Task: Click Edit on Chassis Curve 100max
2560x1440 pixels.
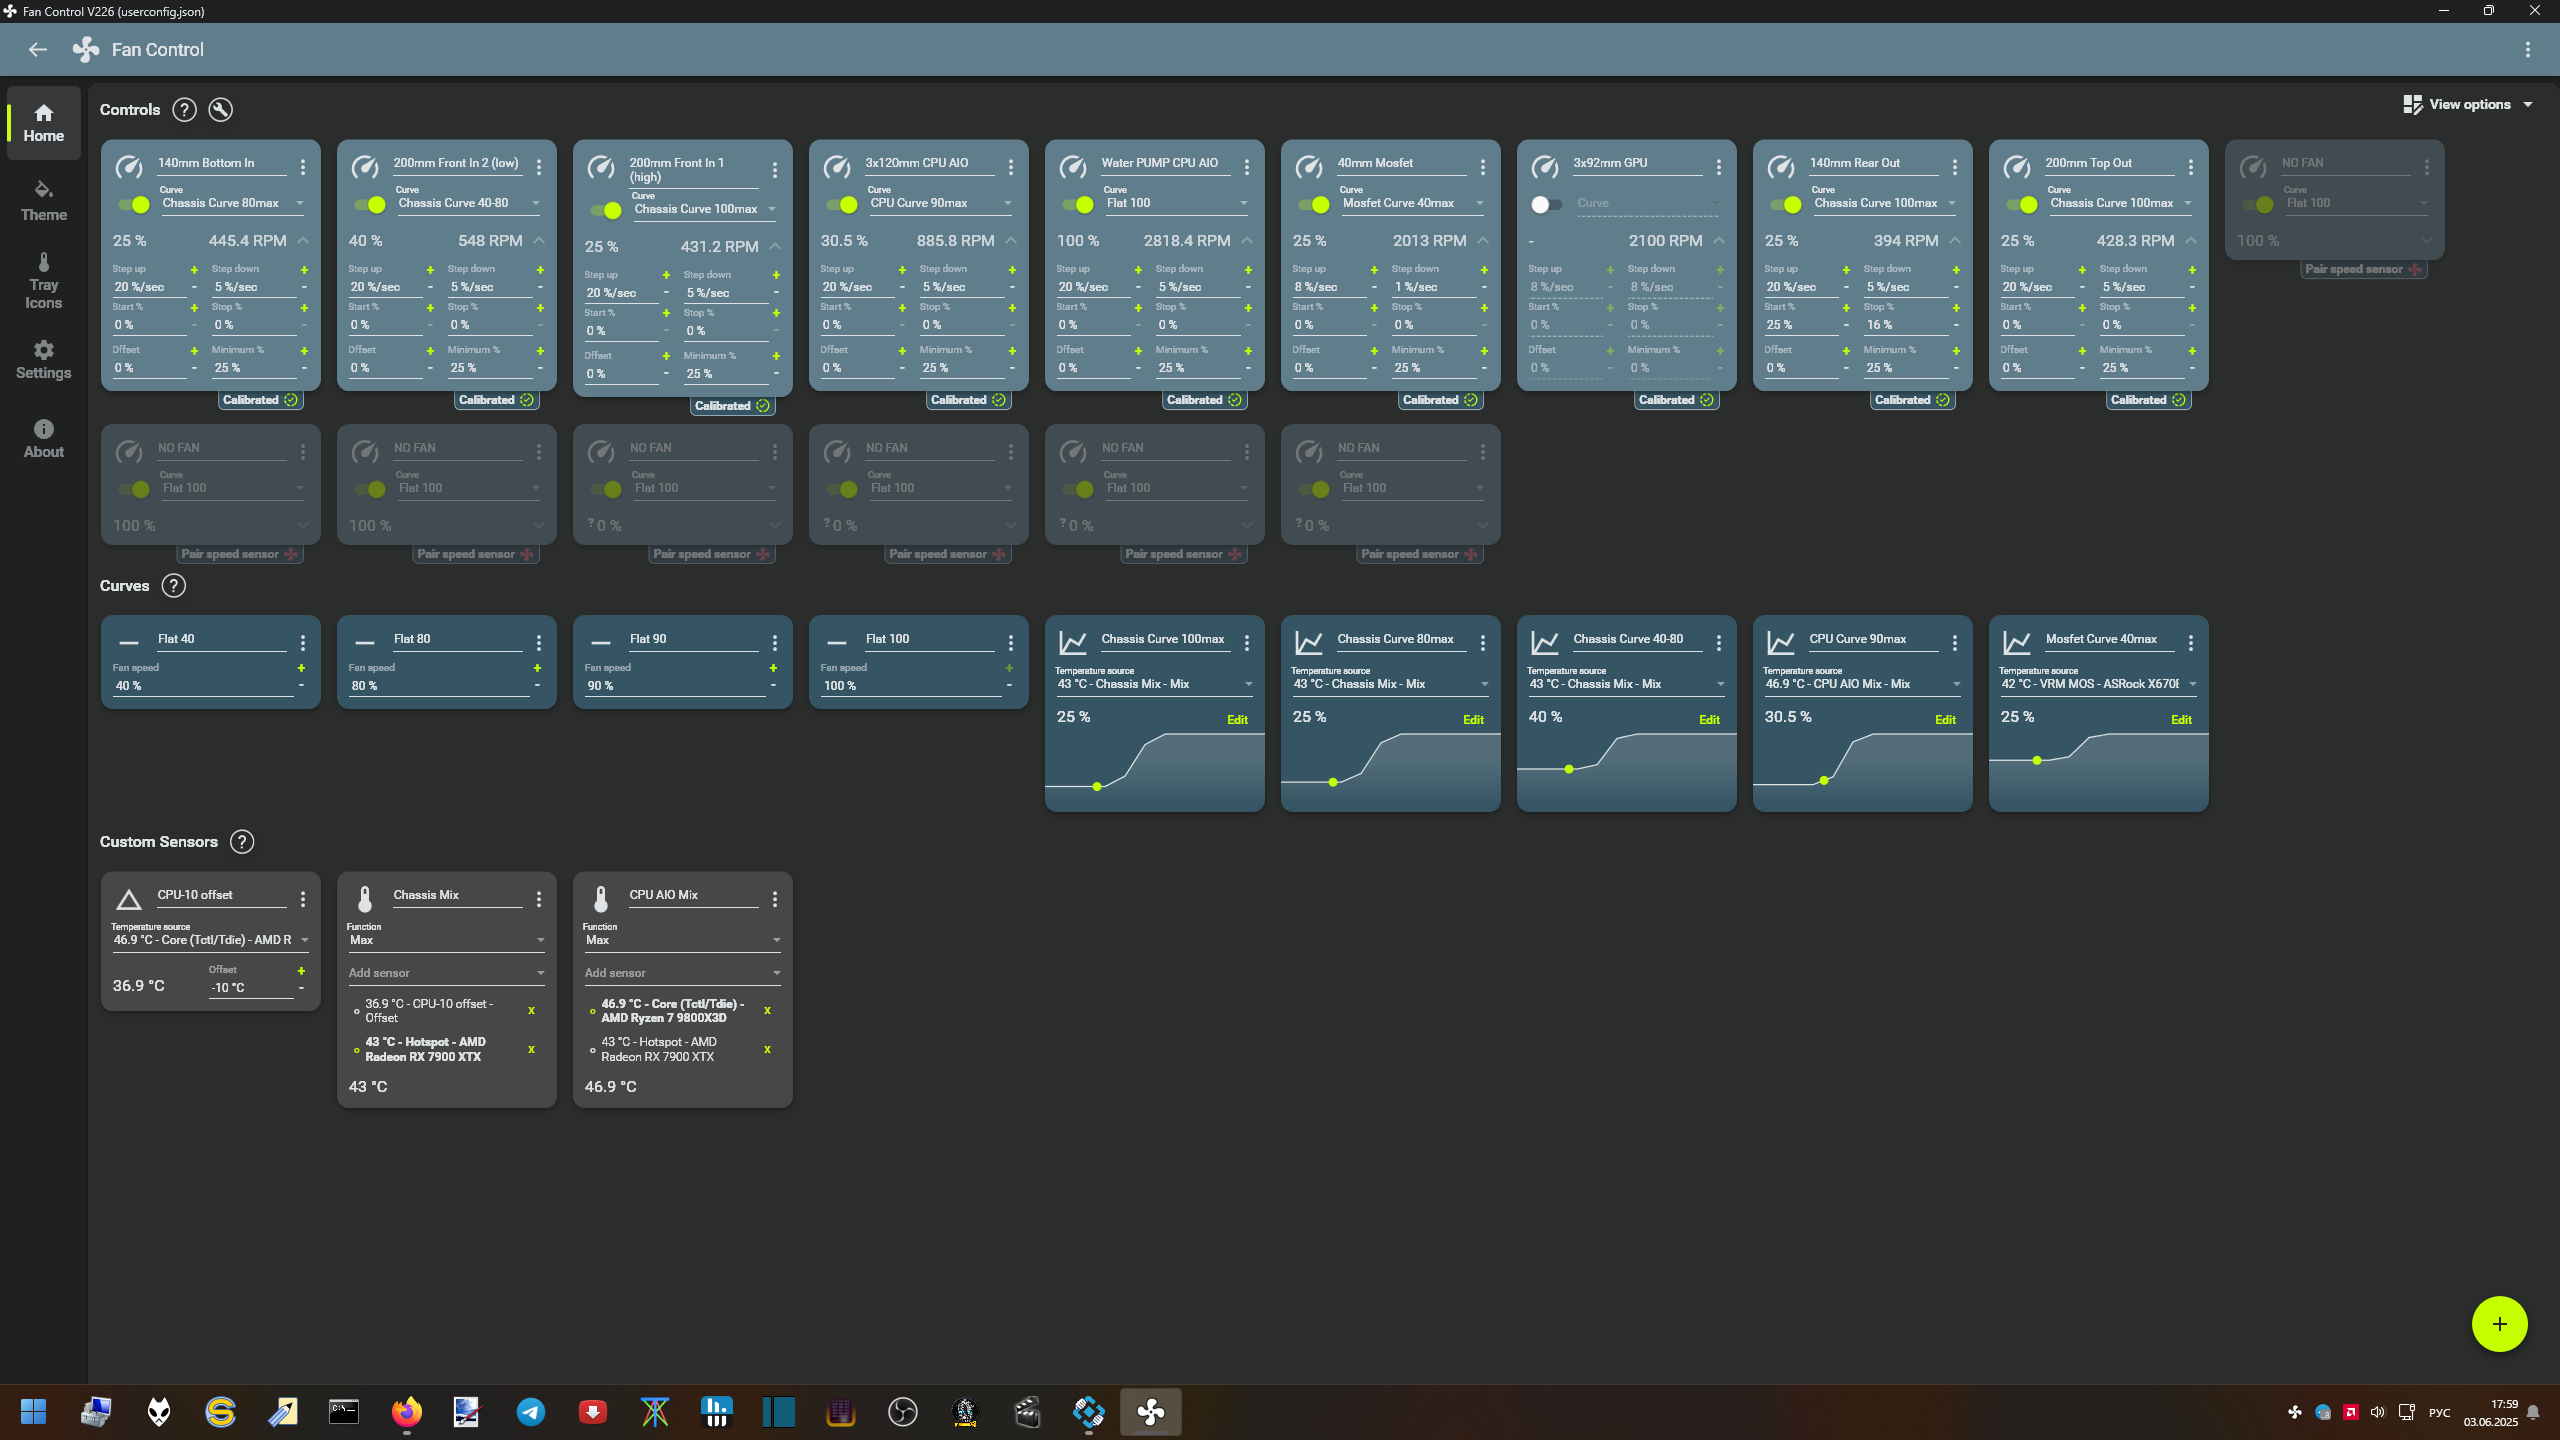Action: pyautogui.click(x=1237, y=720)
